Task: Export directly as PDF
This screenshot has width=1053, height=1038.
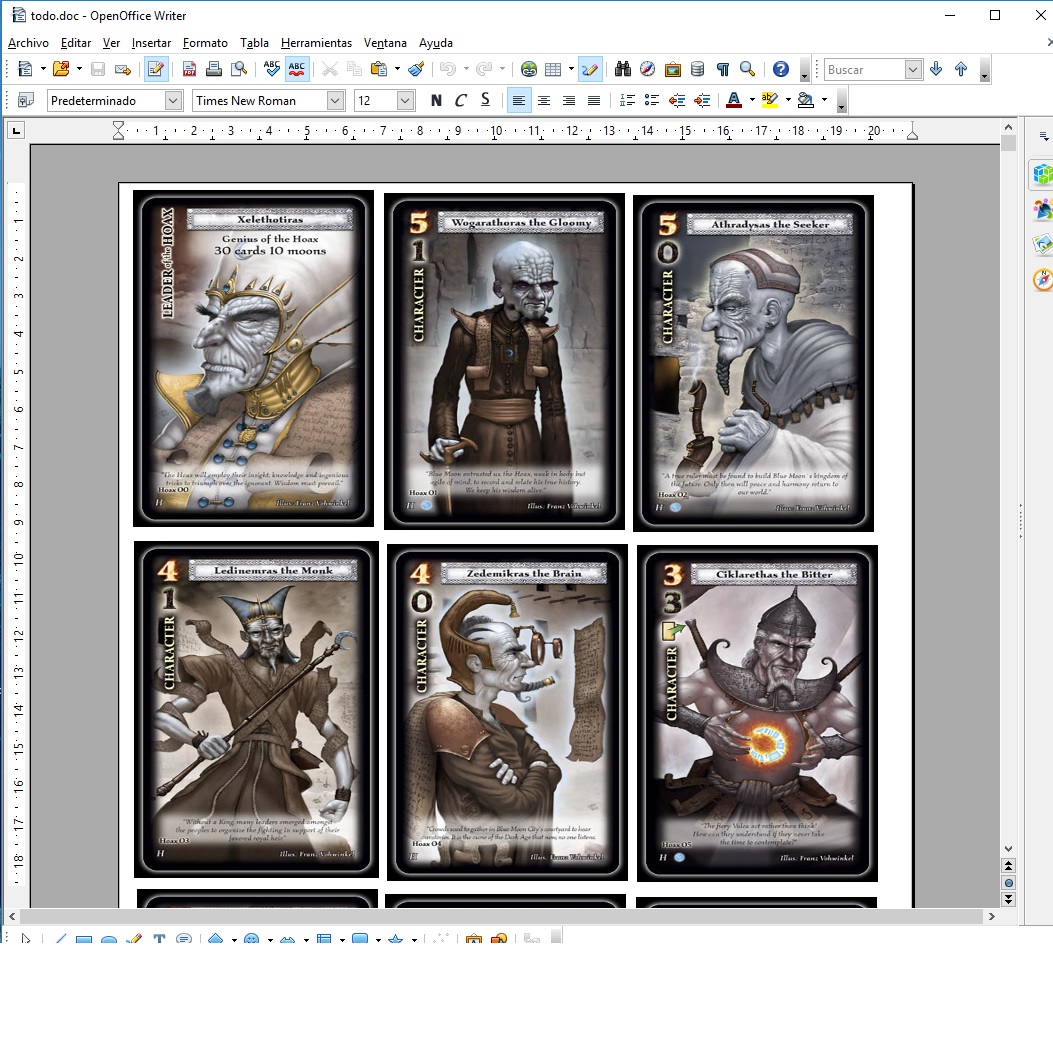Action: point(189,69)
